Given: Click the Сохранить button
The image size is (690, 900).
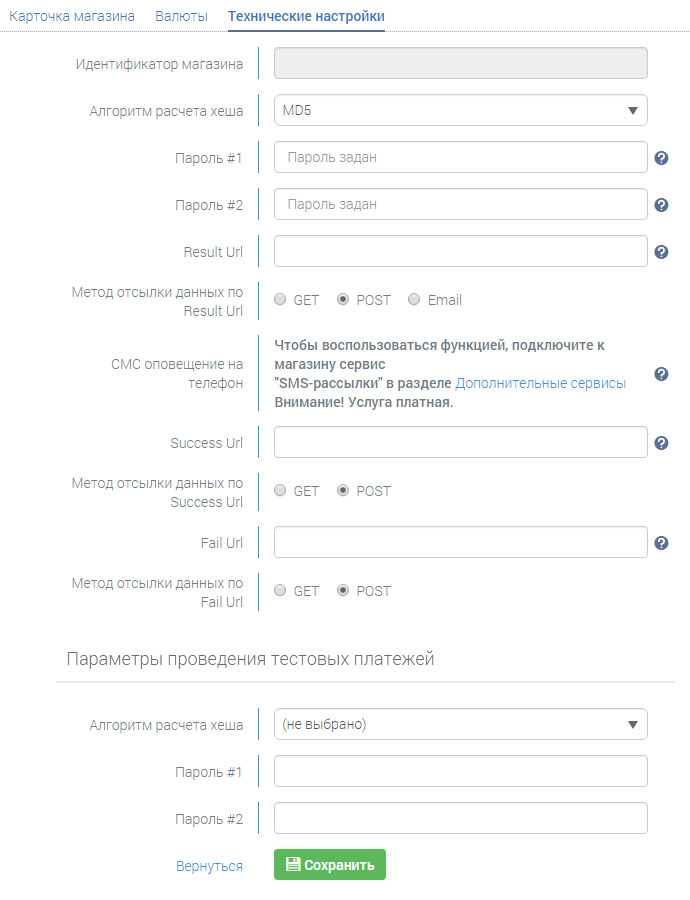Looking at the screenshot, I should [x=330, y=865].
